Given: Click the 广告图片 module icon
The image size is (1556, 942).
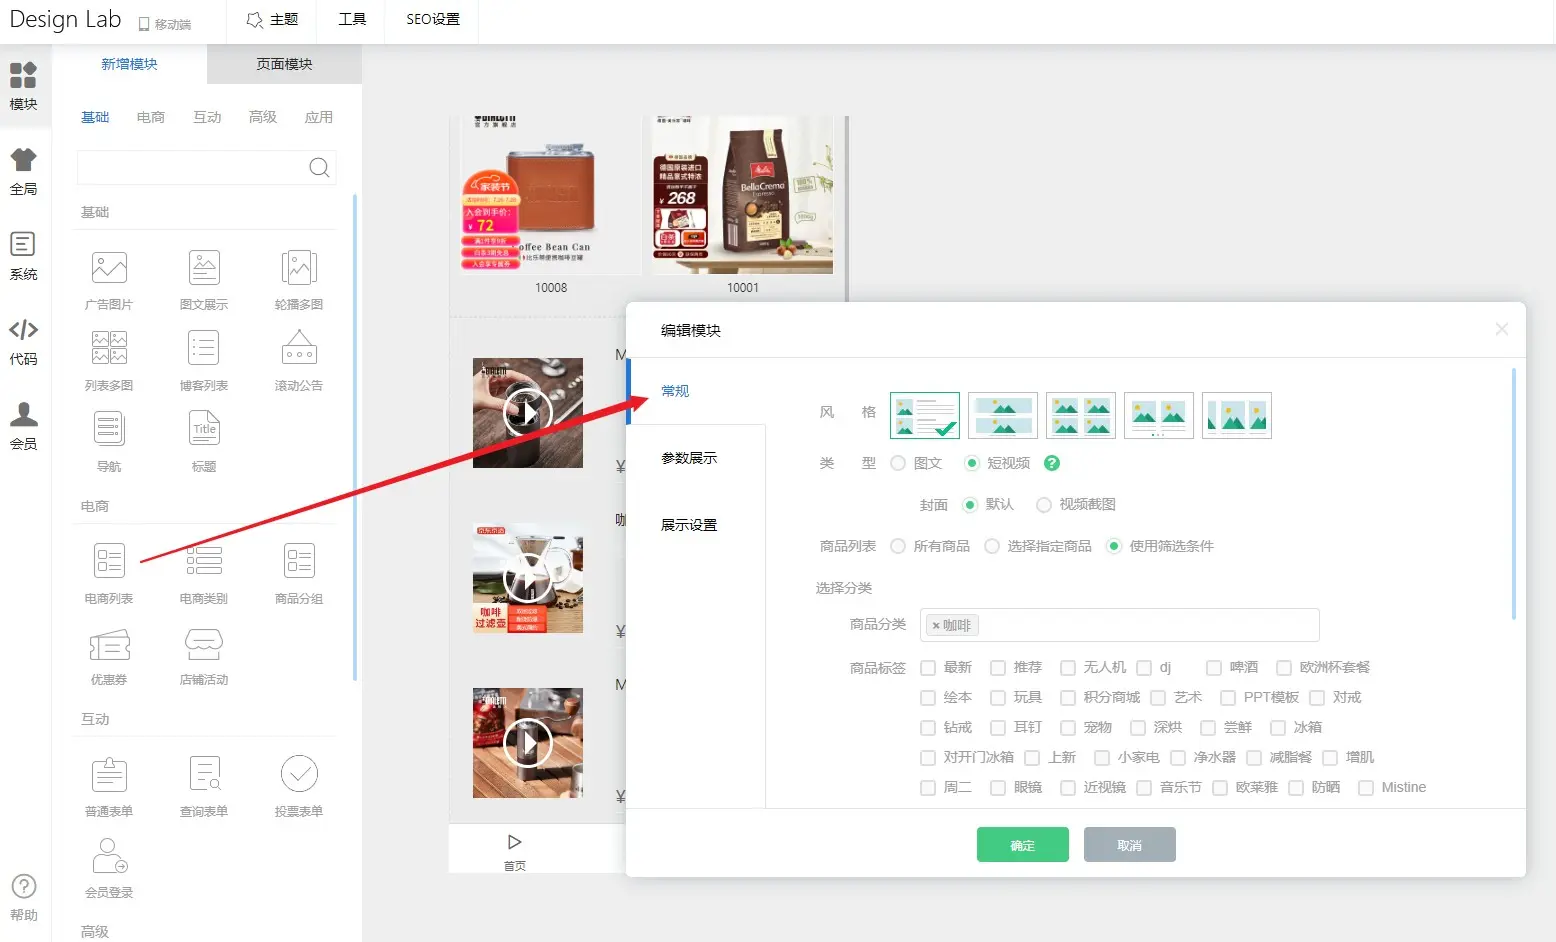Looking at the screenshot, I should pos(109,268).
